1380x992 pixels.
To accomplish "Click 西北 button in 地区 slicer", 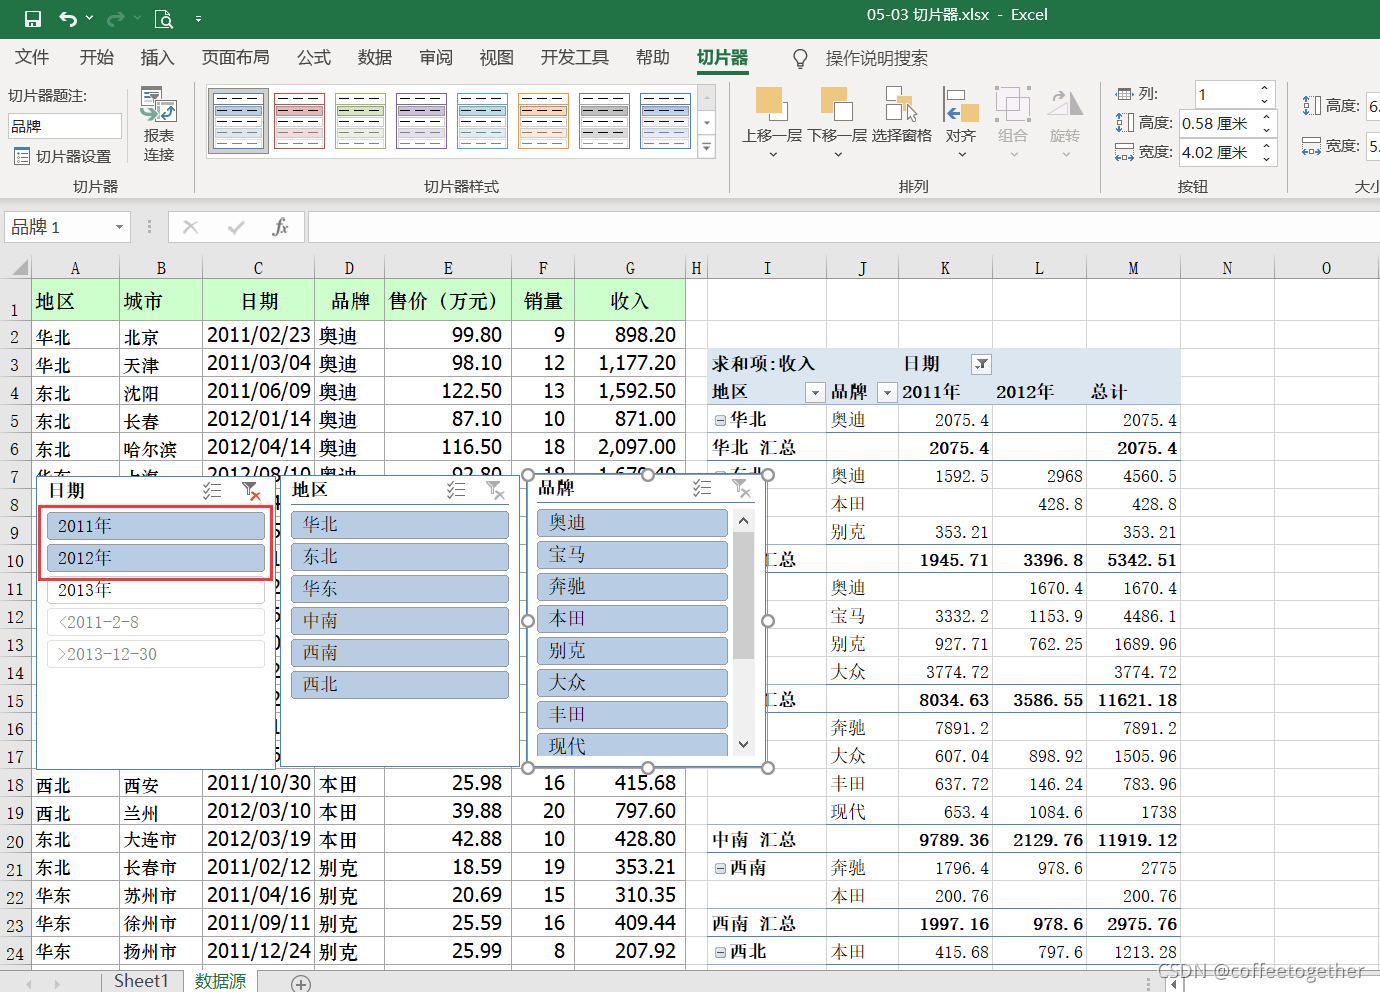I will [400, 685].
